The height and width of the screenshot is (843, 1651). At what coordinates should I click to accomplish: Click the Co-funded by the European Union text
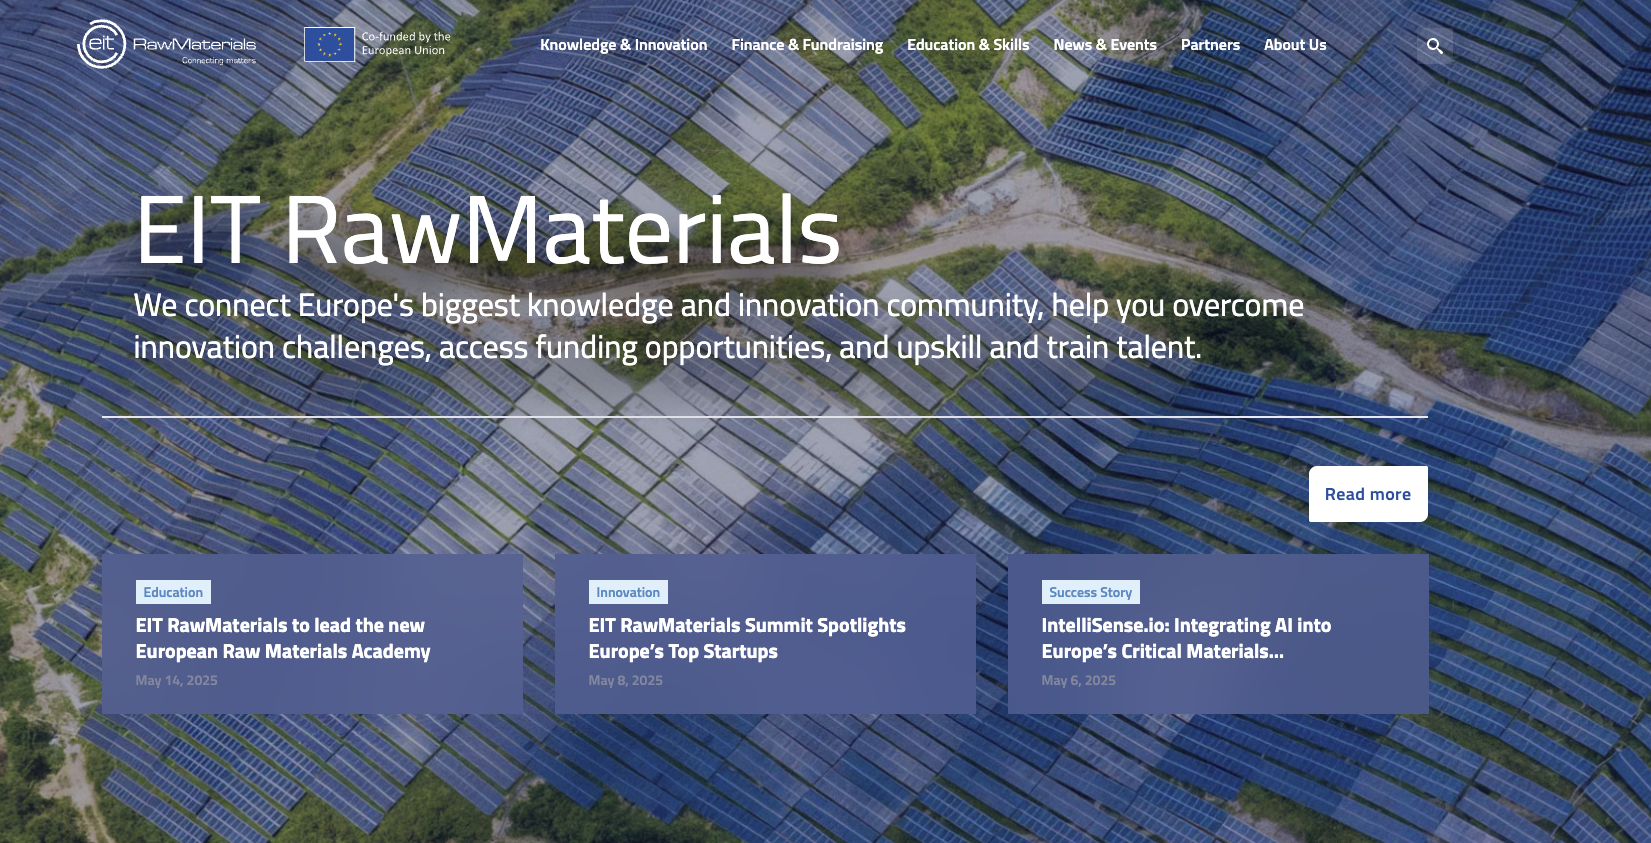pos(405,44)
